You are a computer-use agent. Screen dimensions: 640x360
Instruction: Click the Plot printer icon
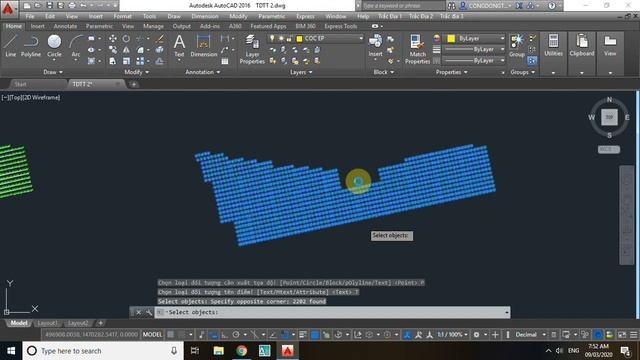72,6
